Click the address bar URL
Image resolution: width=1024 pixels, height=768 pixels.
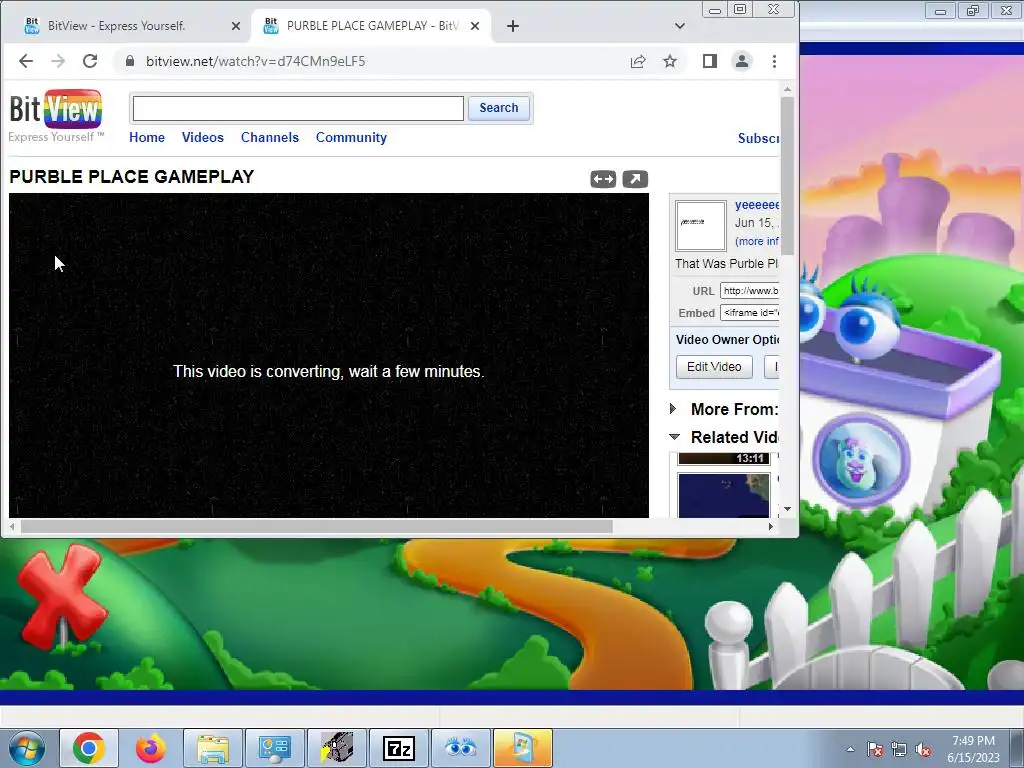point(255,61)
